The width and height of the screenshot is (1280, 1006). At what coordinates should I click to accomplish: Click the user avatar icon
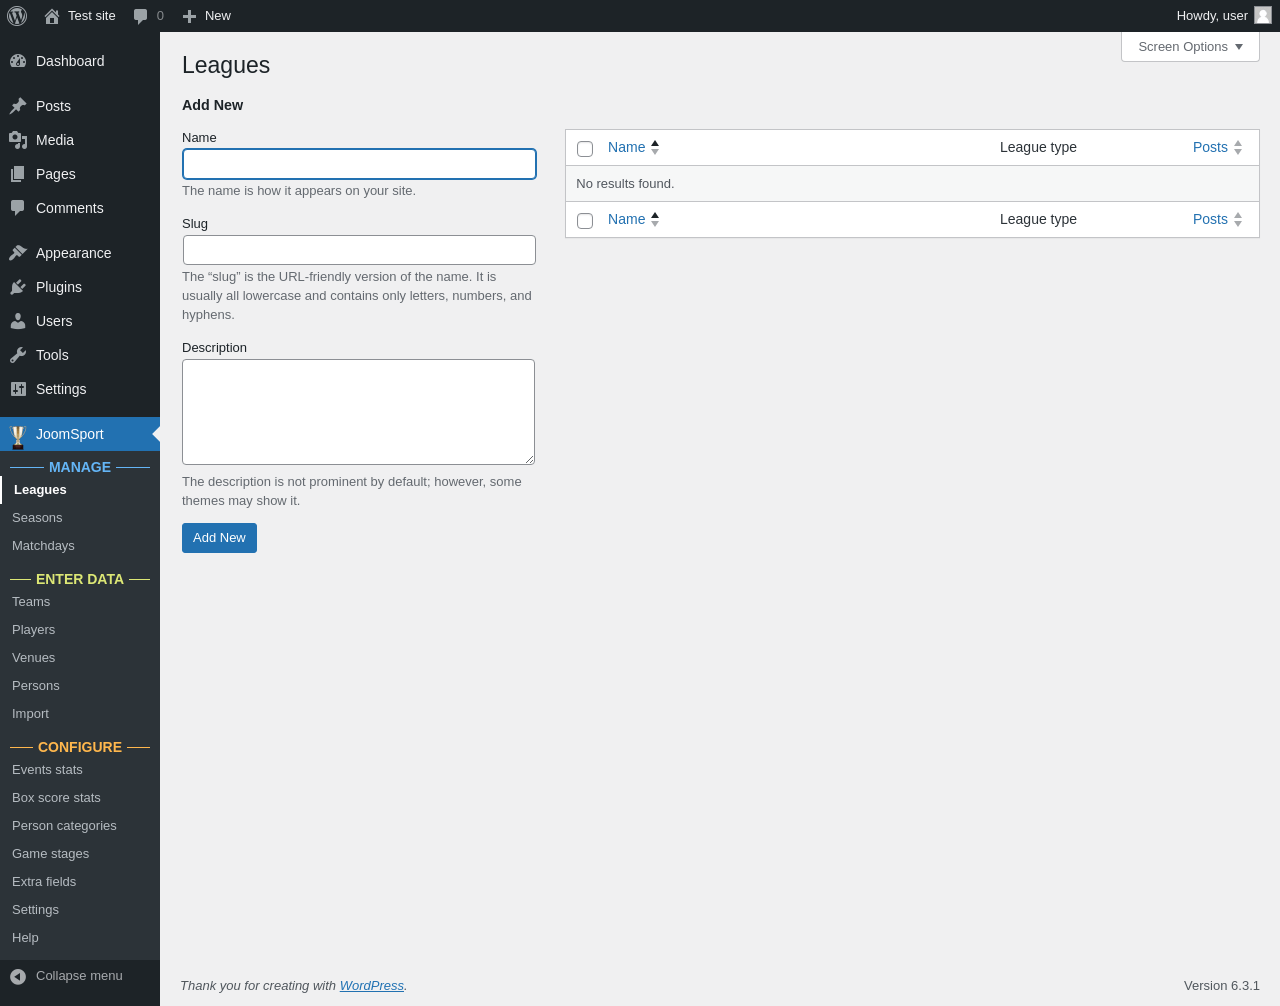click(1263, 15)
